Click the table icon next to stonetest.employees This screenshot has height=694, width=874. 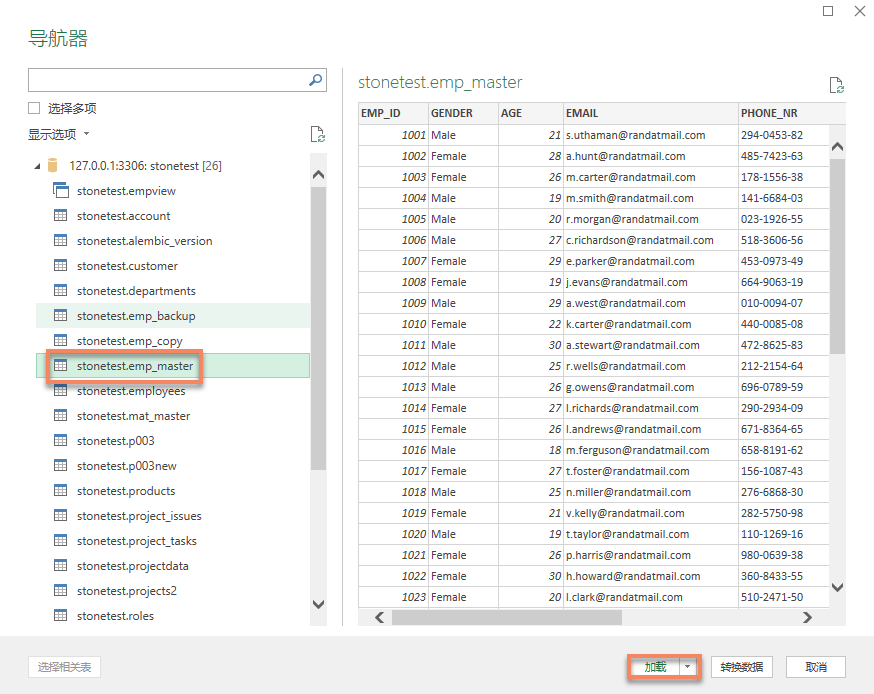62,391
